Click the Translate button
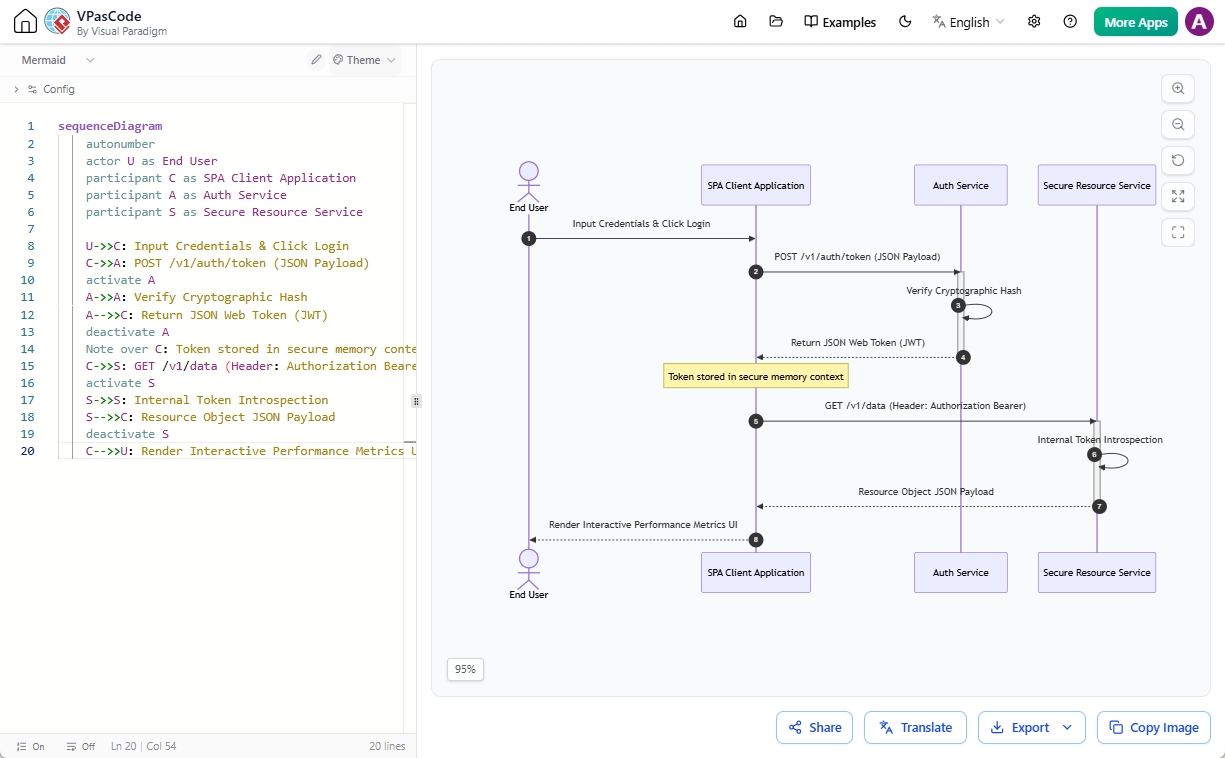This screenshot has width=1225, height=758. click(x=915, y=727)
